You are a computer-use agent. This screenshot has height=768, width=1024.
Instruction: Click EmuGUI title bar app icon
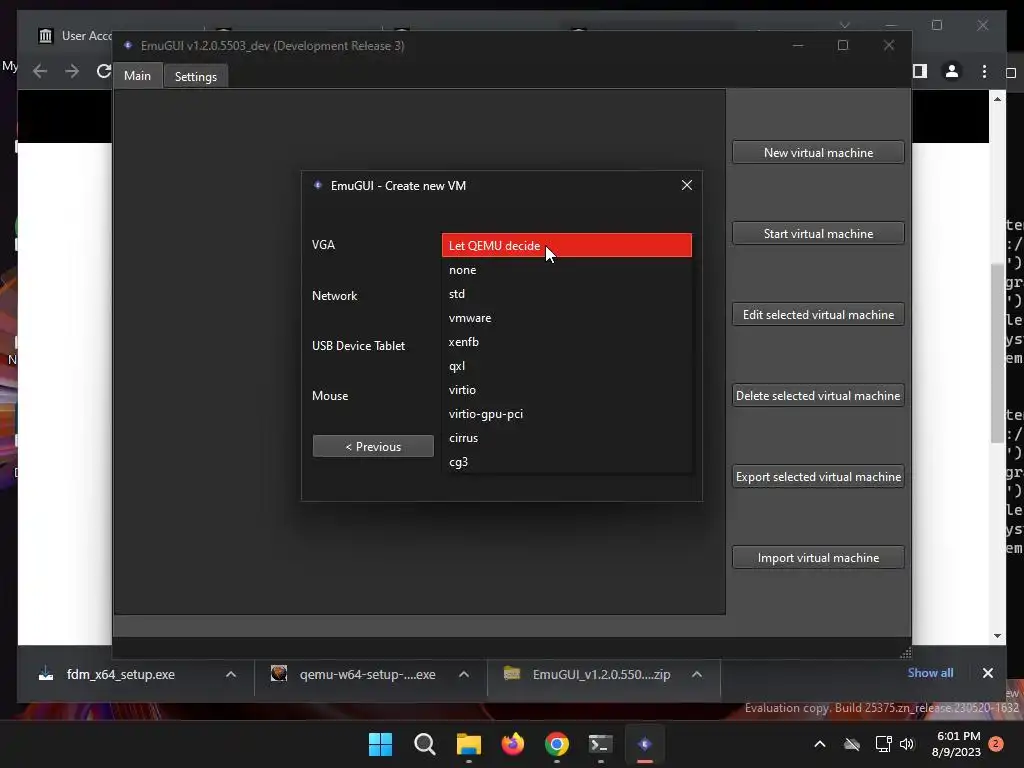click(128, 45)
